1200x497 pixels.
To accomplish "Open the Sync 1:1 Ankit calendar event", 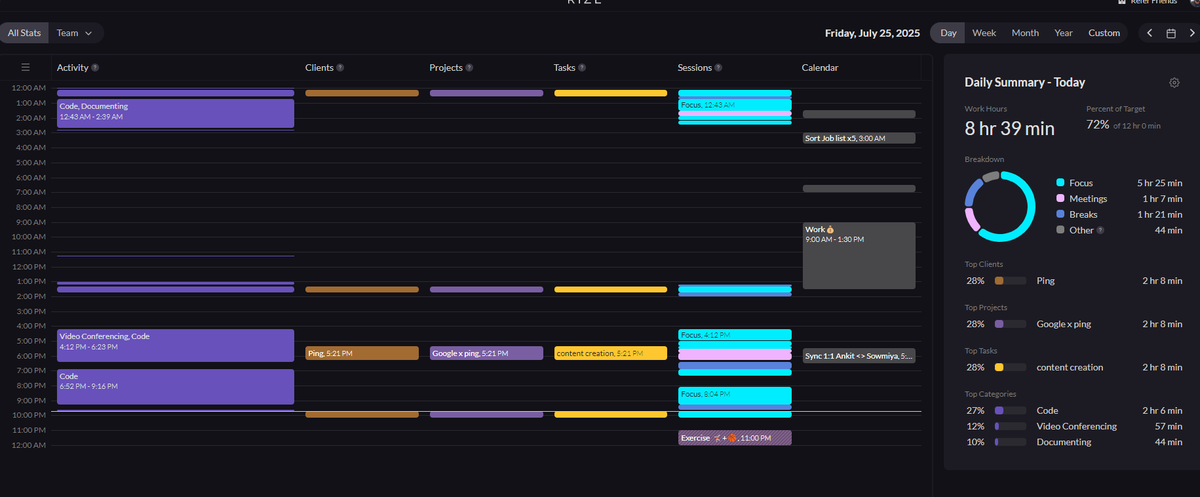I will pyautogui.click(x=859, y=355).
